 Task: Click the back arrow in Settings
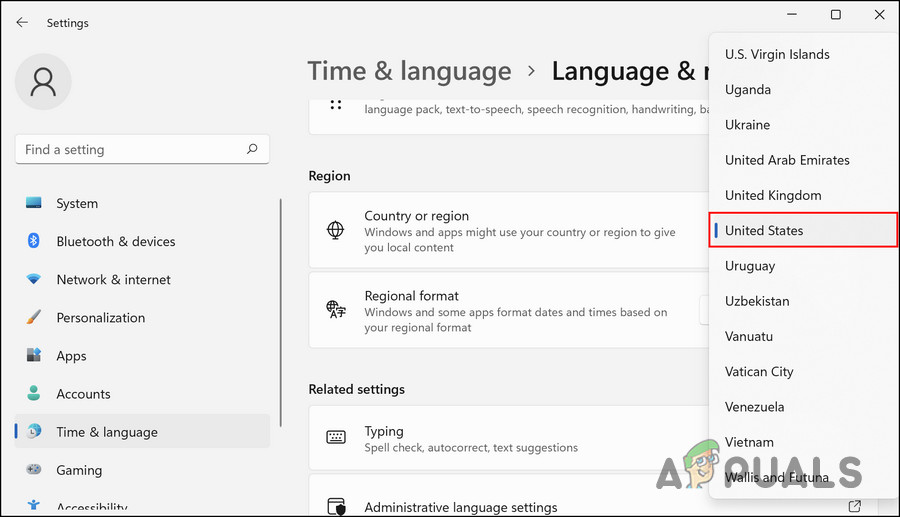coord(22,22)
